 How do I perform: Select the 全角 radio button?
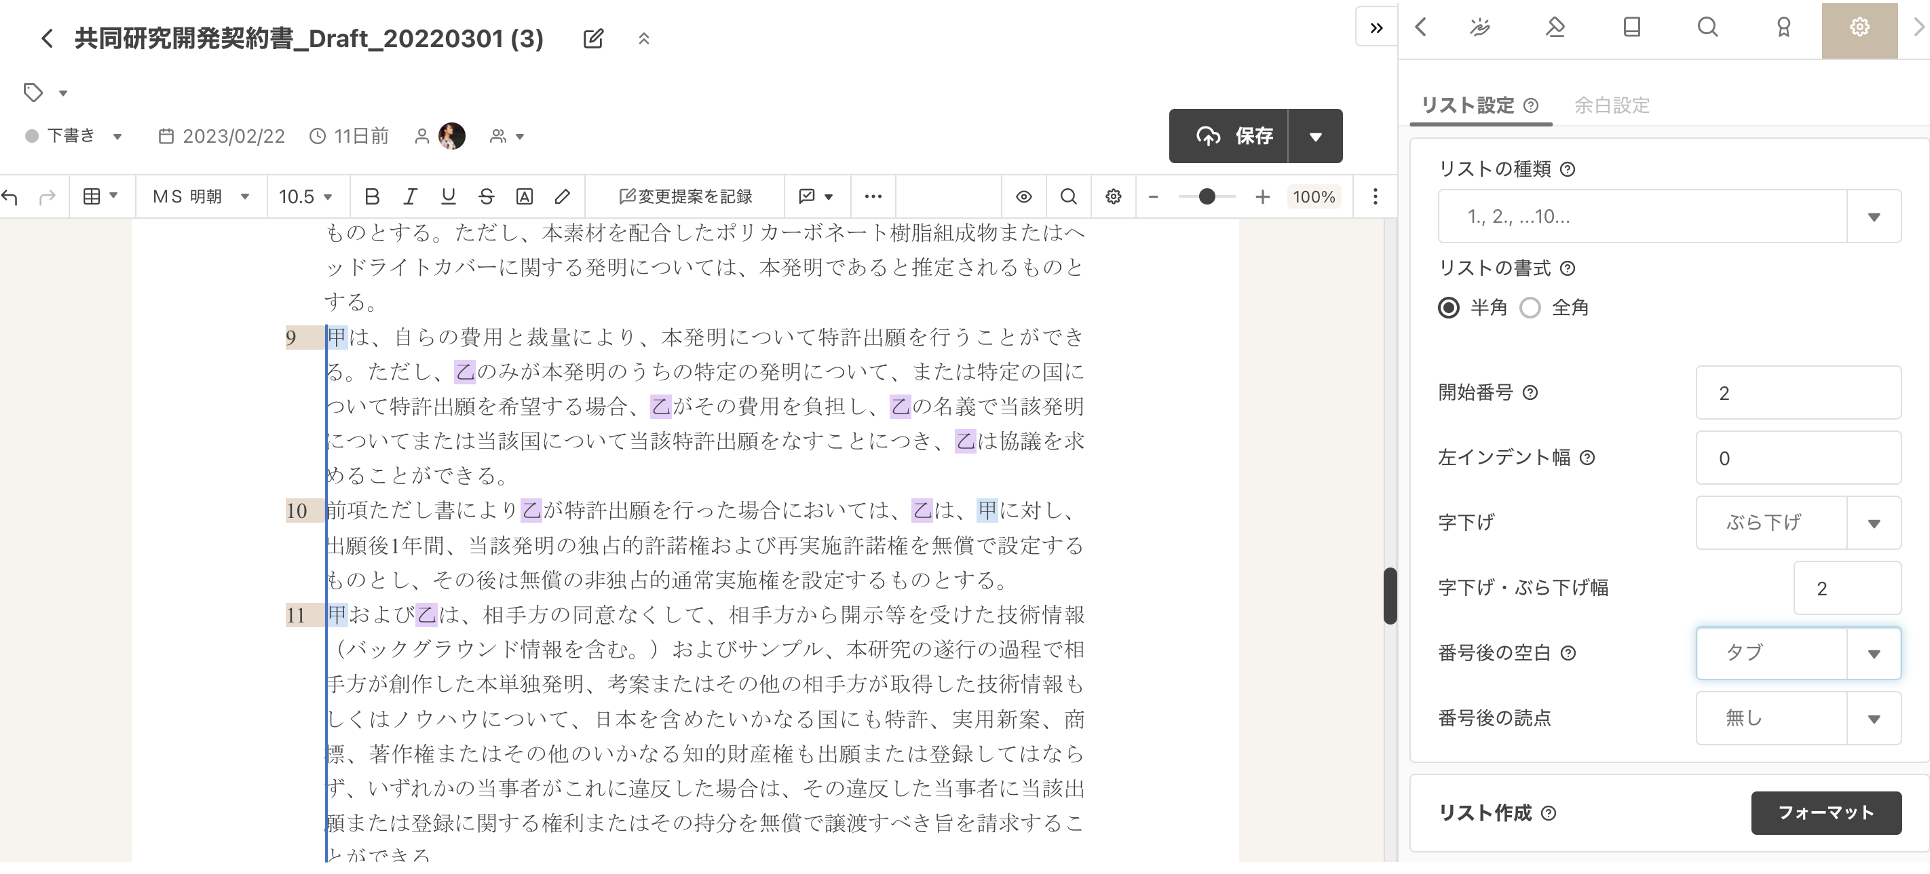(1530, 308)
